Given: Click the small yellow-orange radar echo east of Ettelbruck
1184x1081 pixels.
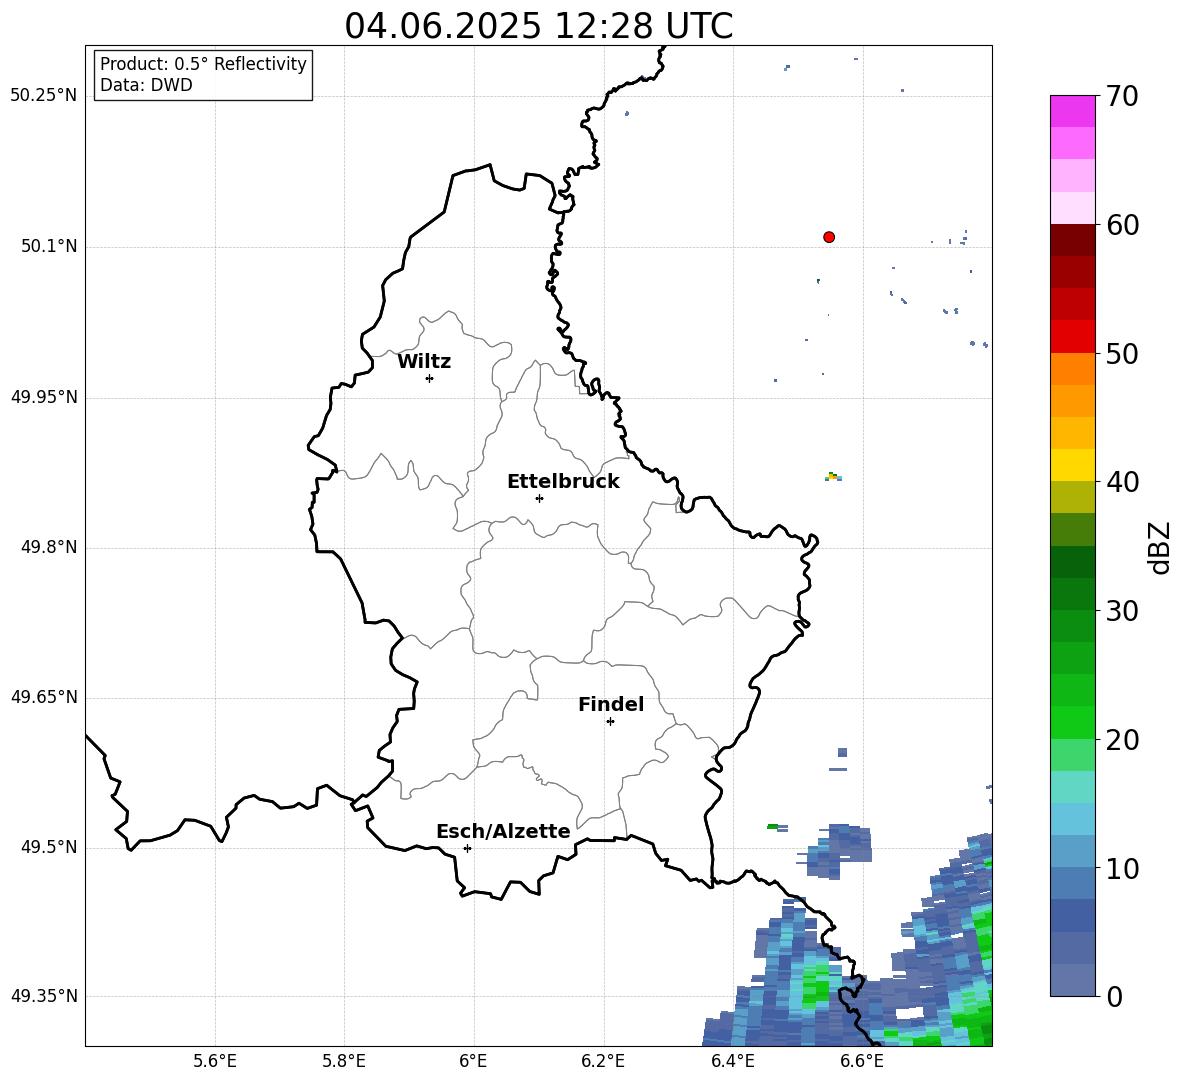Looking at the screenshot, I should coord(833,476).
